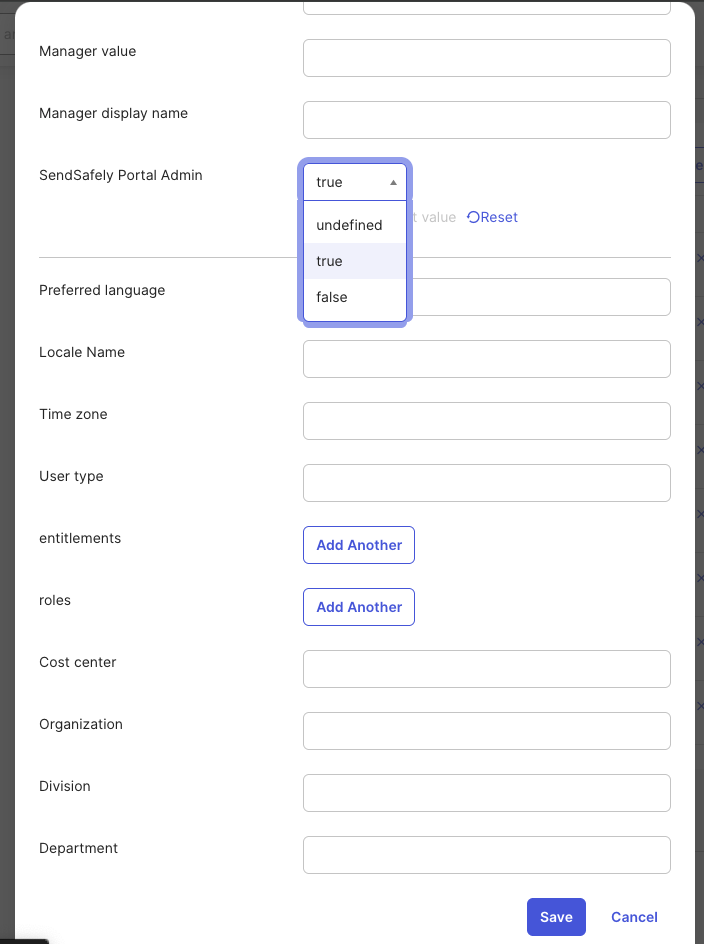The height and width of the screenshot is (944, 704).
Task: Focus the Department input field
Action: [x=487, y=855]
